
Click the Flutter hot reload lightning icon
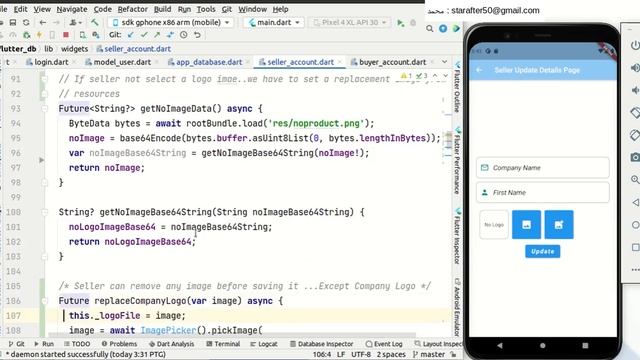tap(39, 35)
